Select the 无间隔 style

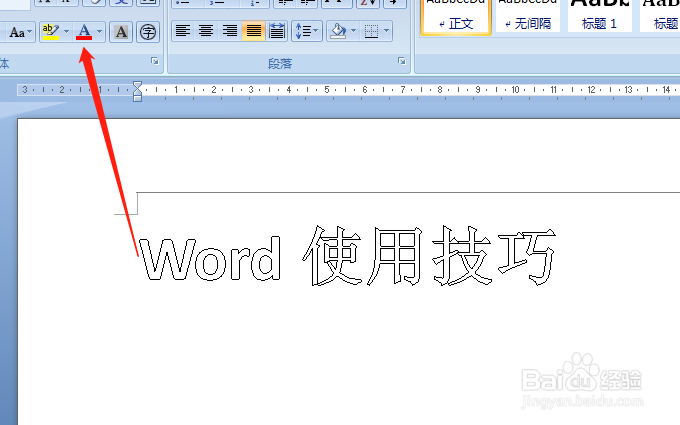pyautogui.click(x=527, y=16)
